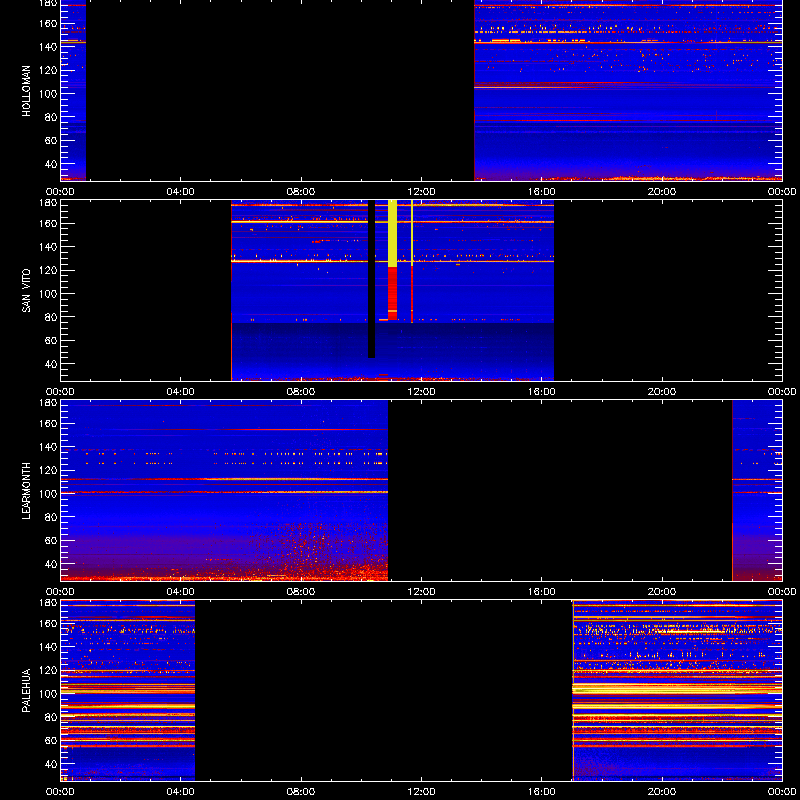The width and height of the screenshot is (800, 800).
Task: Pick the 16:00 tick label under San Vito panel
Action: [x=541, y=392]
